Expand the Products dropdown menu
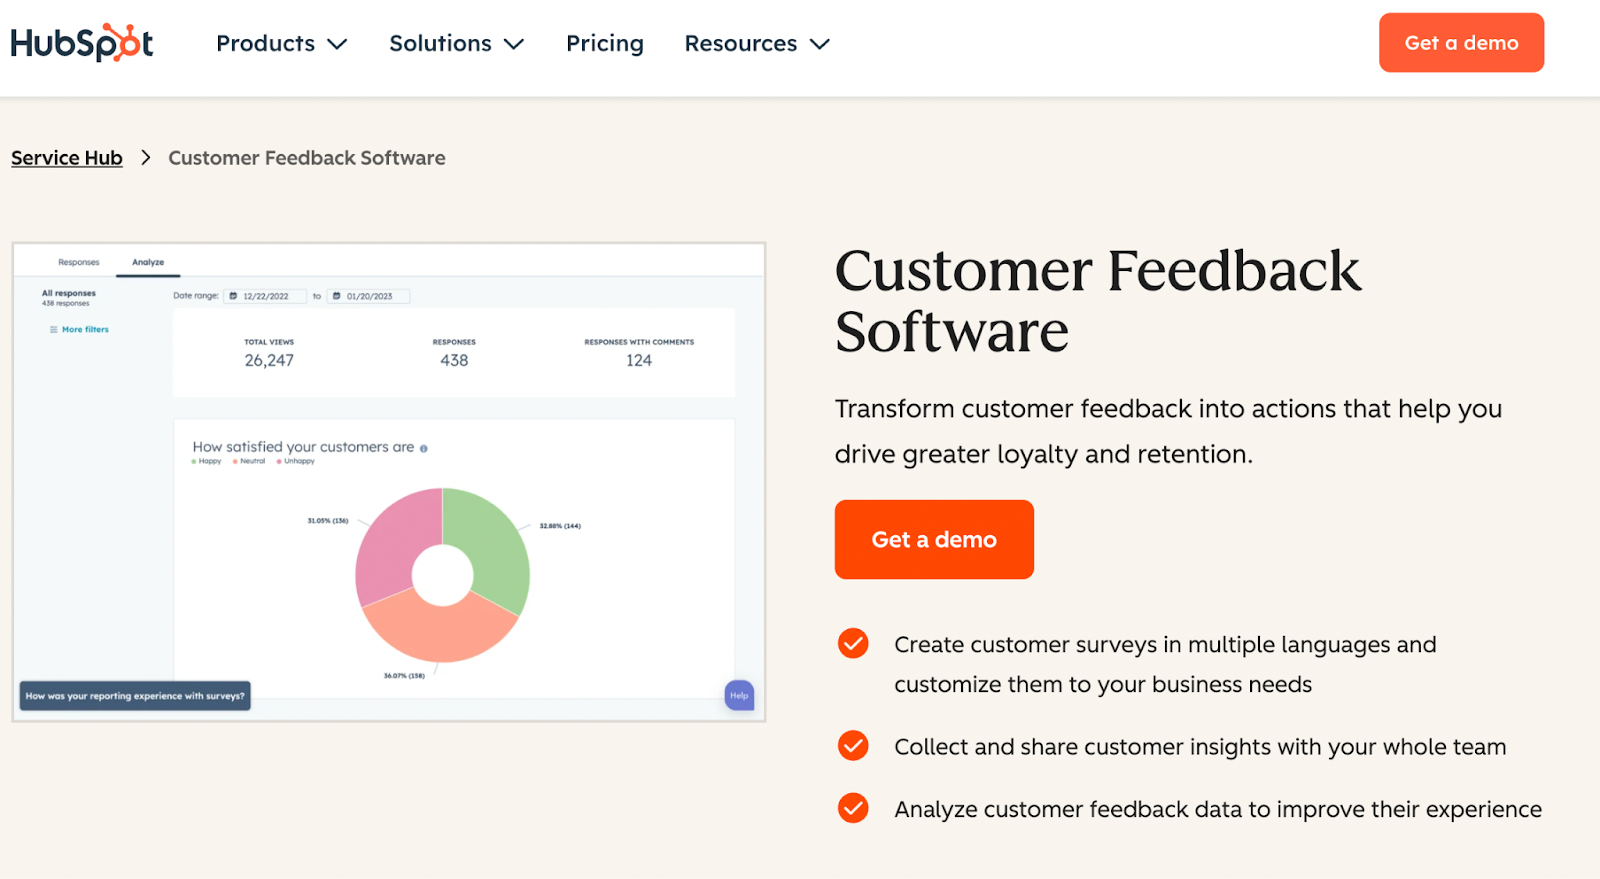This screenshot has height=879, width=1600. tap(281, 44)
